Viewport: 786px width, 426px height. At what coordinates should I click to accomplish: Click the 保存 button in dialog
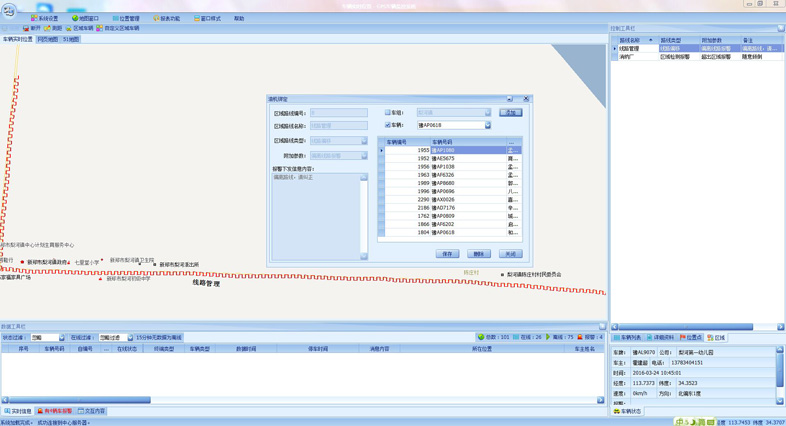[448, 254]
